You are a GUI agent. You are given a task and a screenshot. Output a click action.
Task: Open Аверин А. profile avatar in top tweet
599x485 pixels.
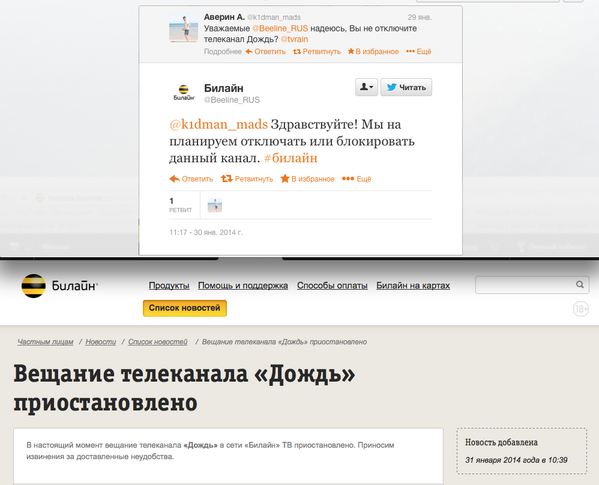point(184,28)
